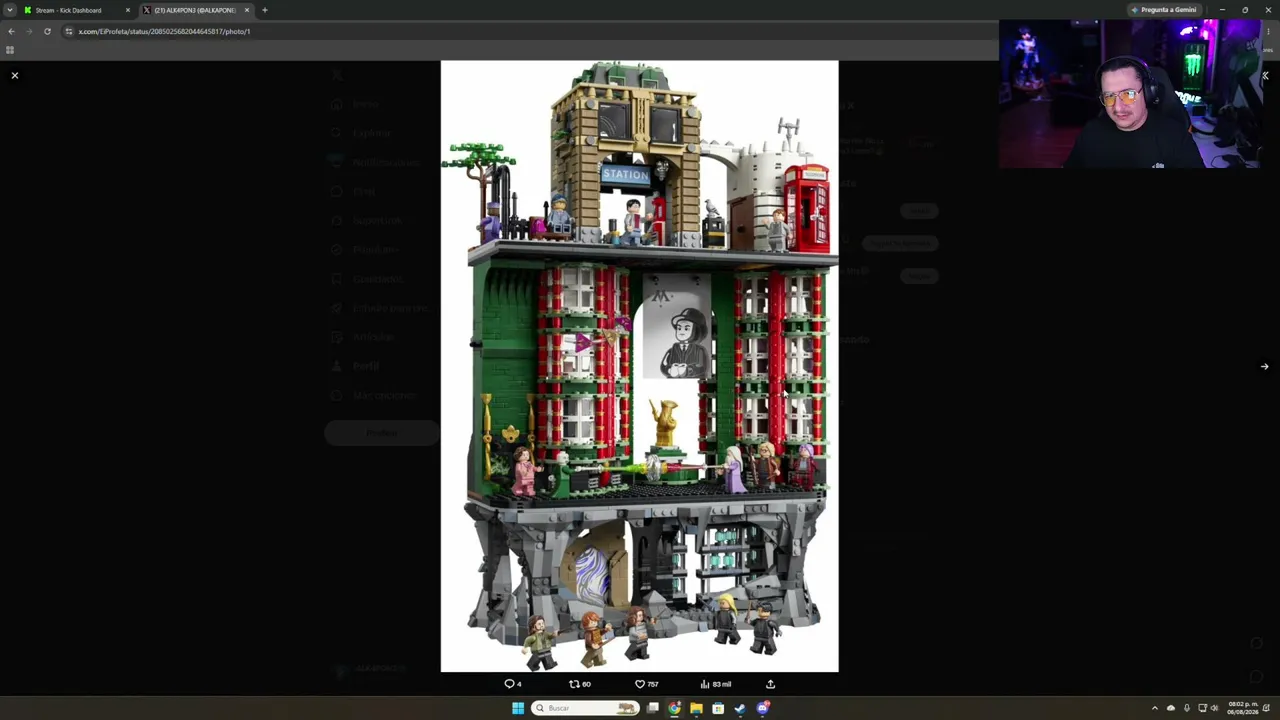Open the OneDrive cloud tray icon
This screenshot has height=720, width=1280.
1171,708
